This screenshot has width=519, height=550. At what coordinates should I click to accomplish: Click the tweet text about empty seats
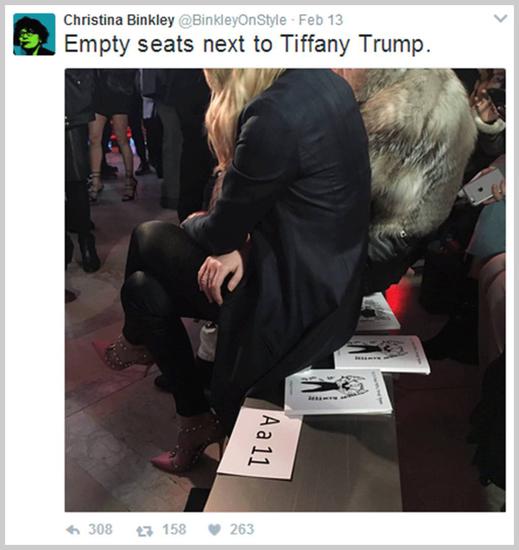pyautogui.click(x=247, y=45)
